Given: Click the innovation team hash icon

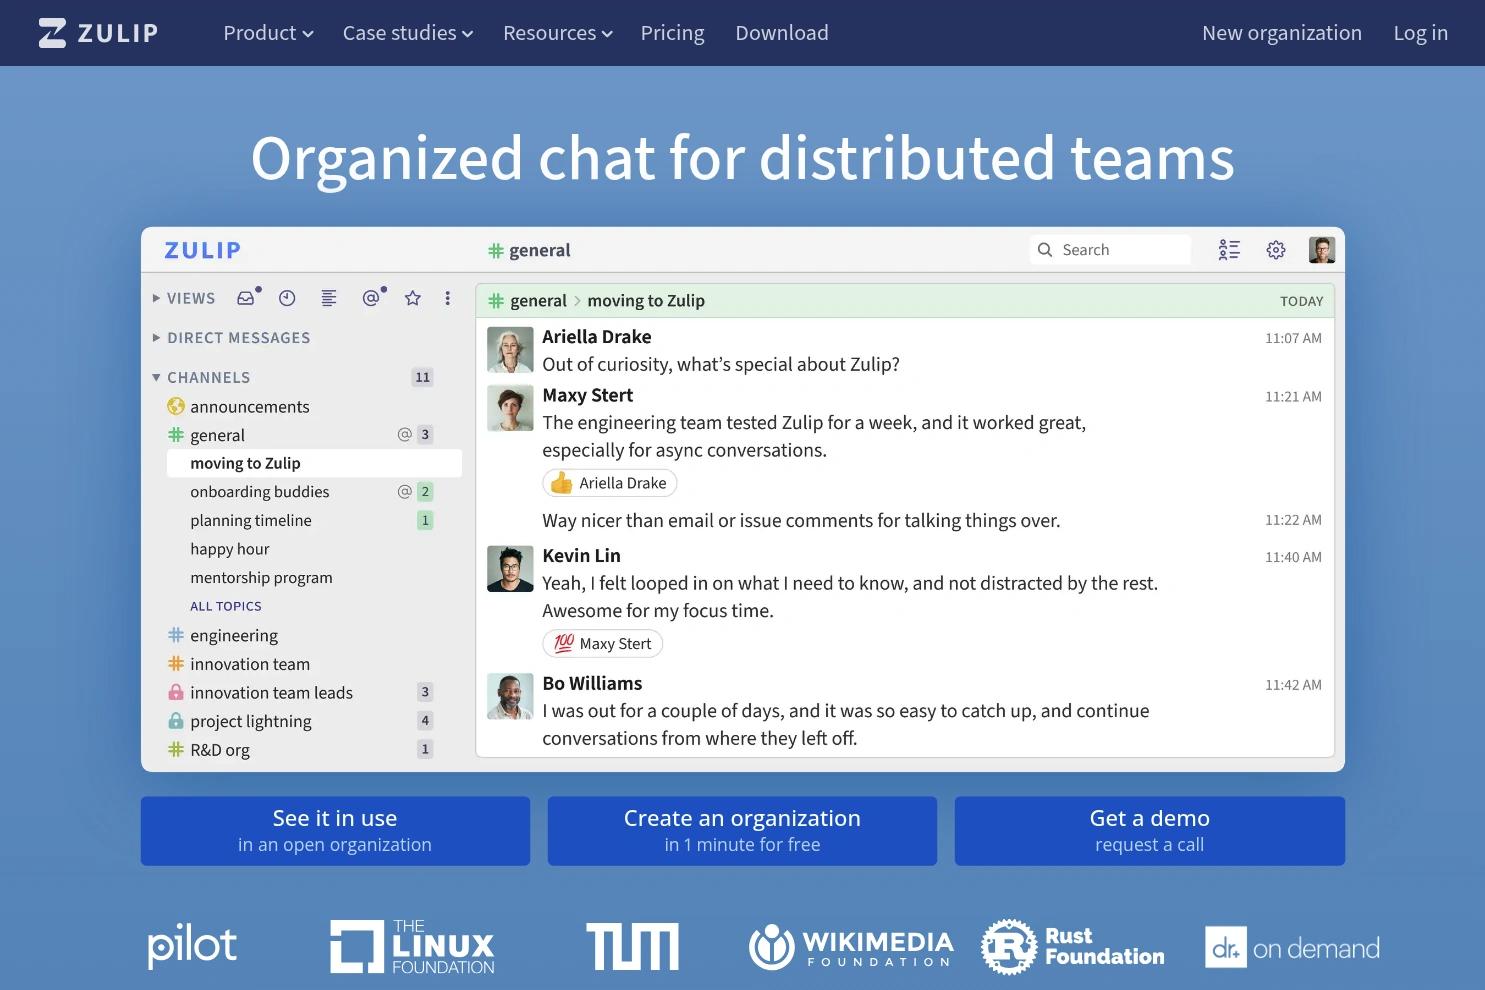Looking at the screenshot, I should point(176,664).
